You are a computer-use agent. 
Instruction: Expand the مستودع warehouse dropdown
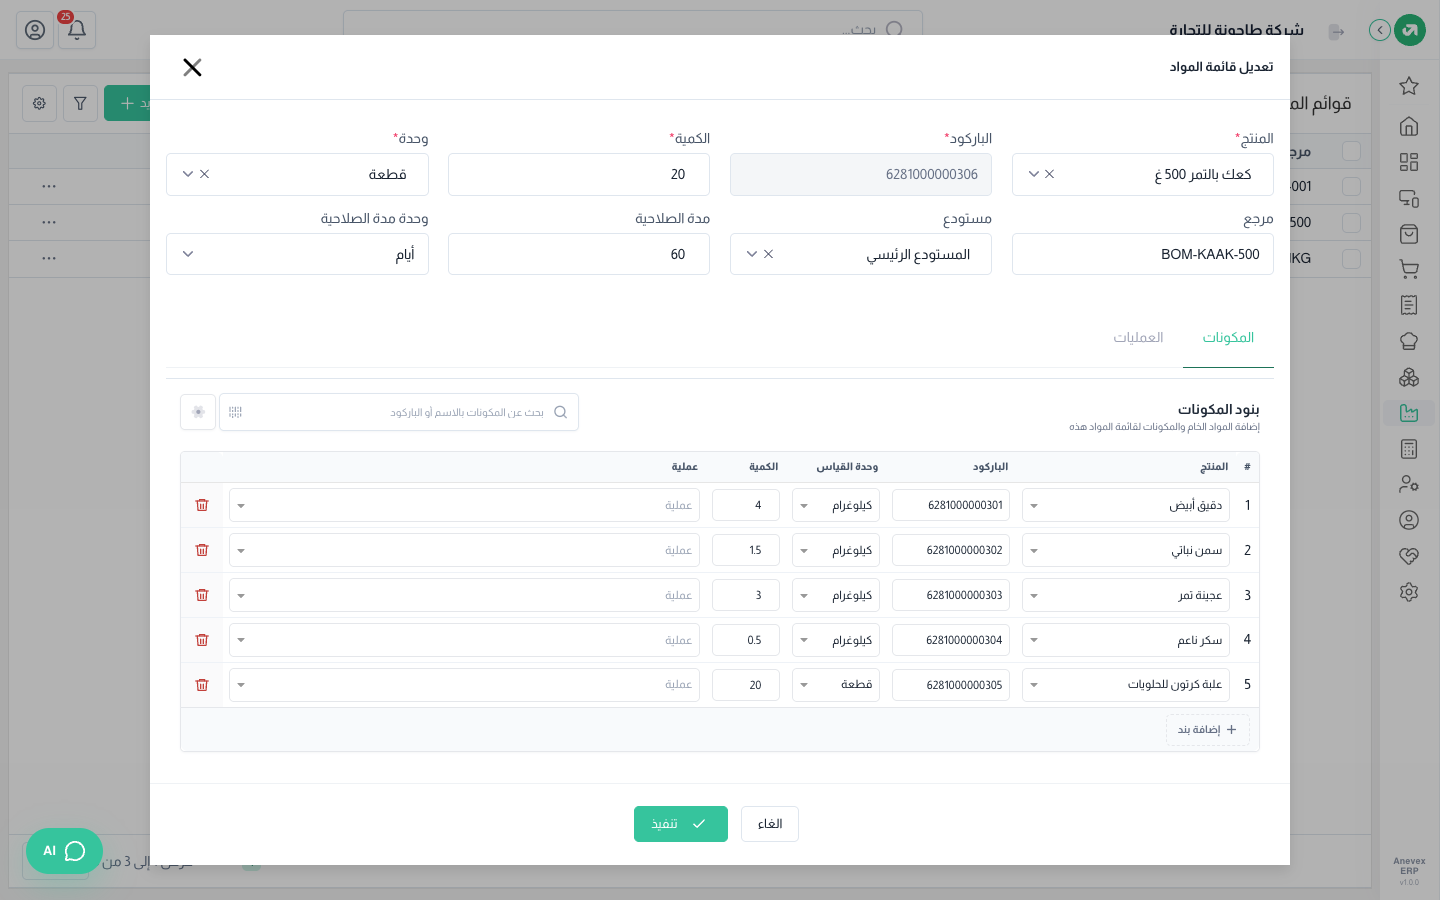(752, 254)
